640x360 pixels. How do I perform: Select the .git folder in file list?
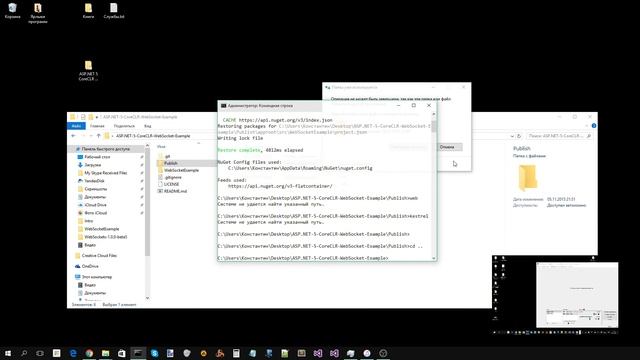tap(167, 156)
